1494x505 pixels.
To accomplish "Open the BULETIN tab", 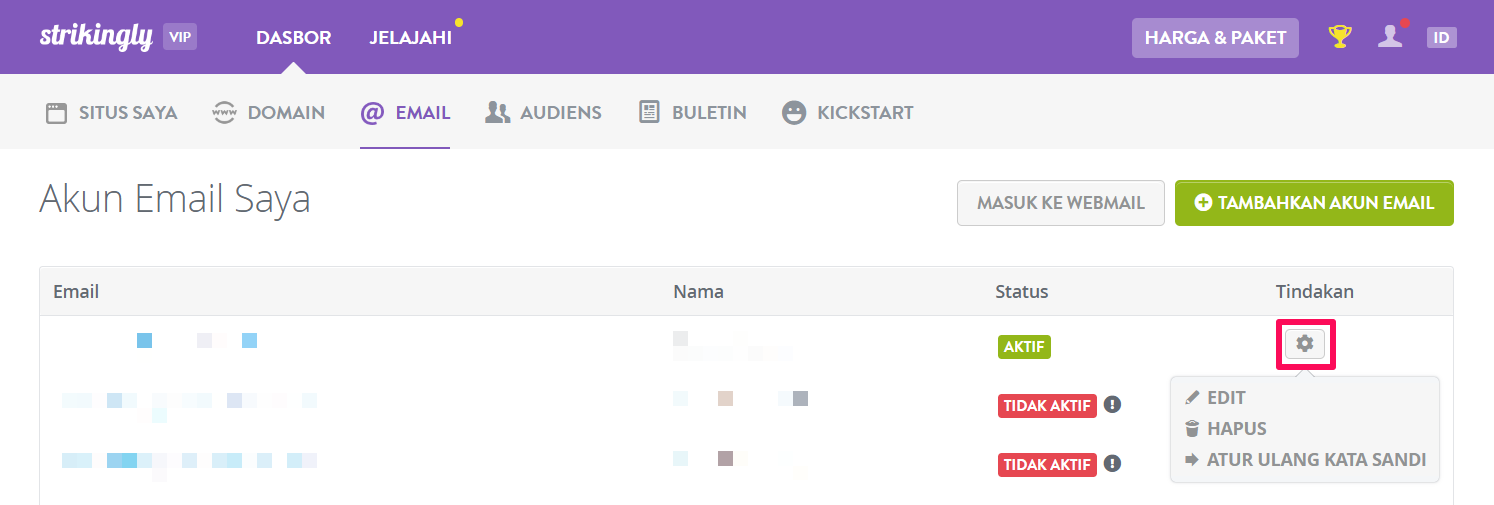I will (693, 112).
